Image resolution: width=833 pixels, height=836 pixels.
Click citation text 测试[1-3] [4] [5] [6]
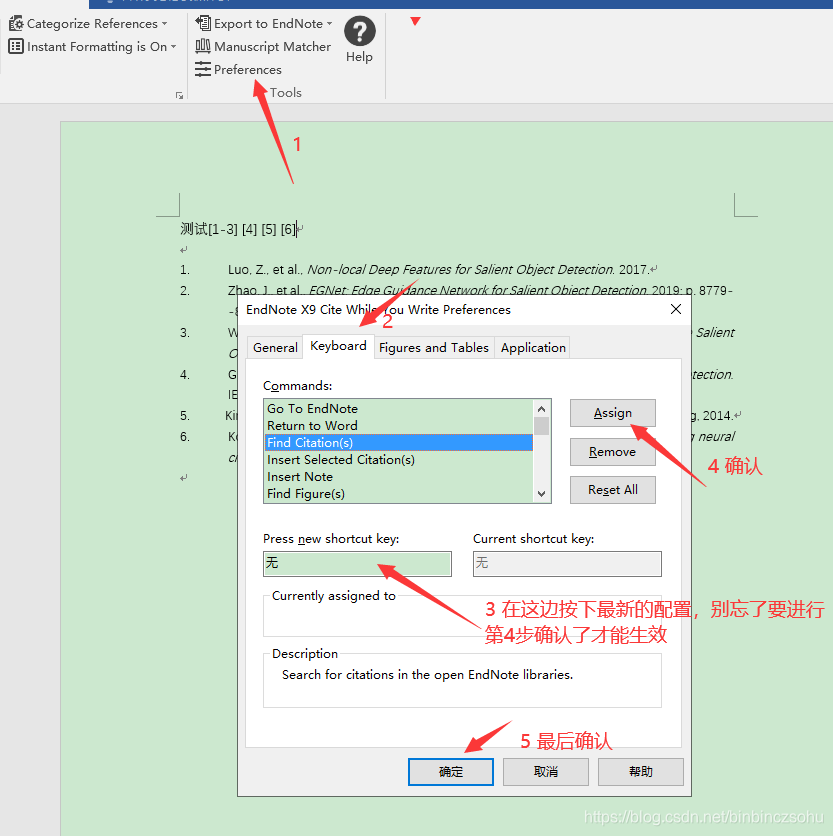(238, 229)
